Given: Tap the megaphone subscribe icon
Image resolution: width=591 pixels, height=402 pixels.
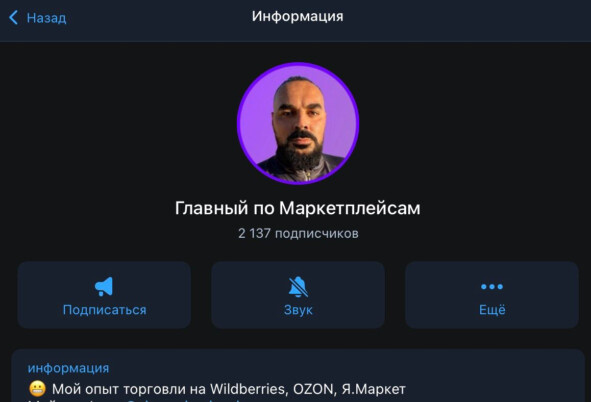Looking at the screenshot, I should tap(104, 286).
